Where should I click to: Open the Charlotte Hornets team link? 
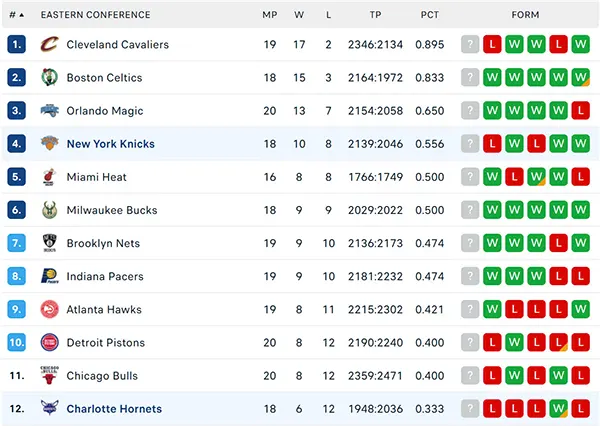[x=114, y=409]
